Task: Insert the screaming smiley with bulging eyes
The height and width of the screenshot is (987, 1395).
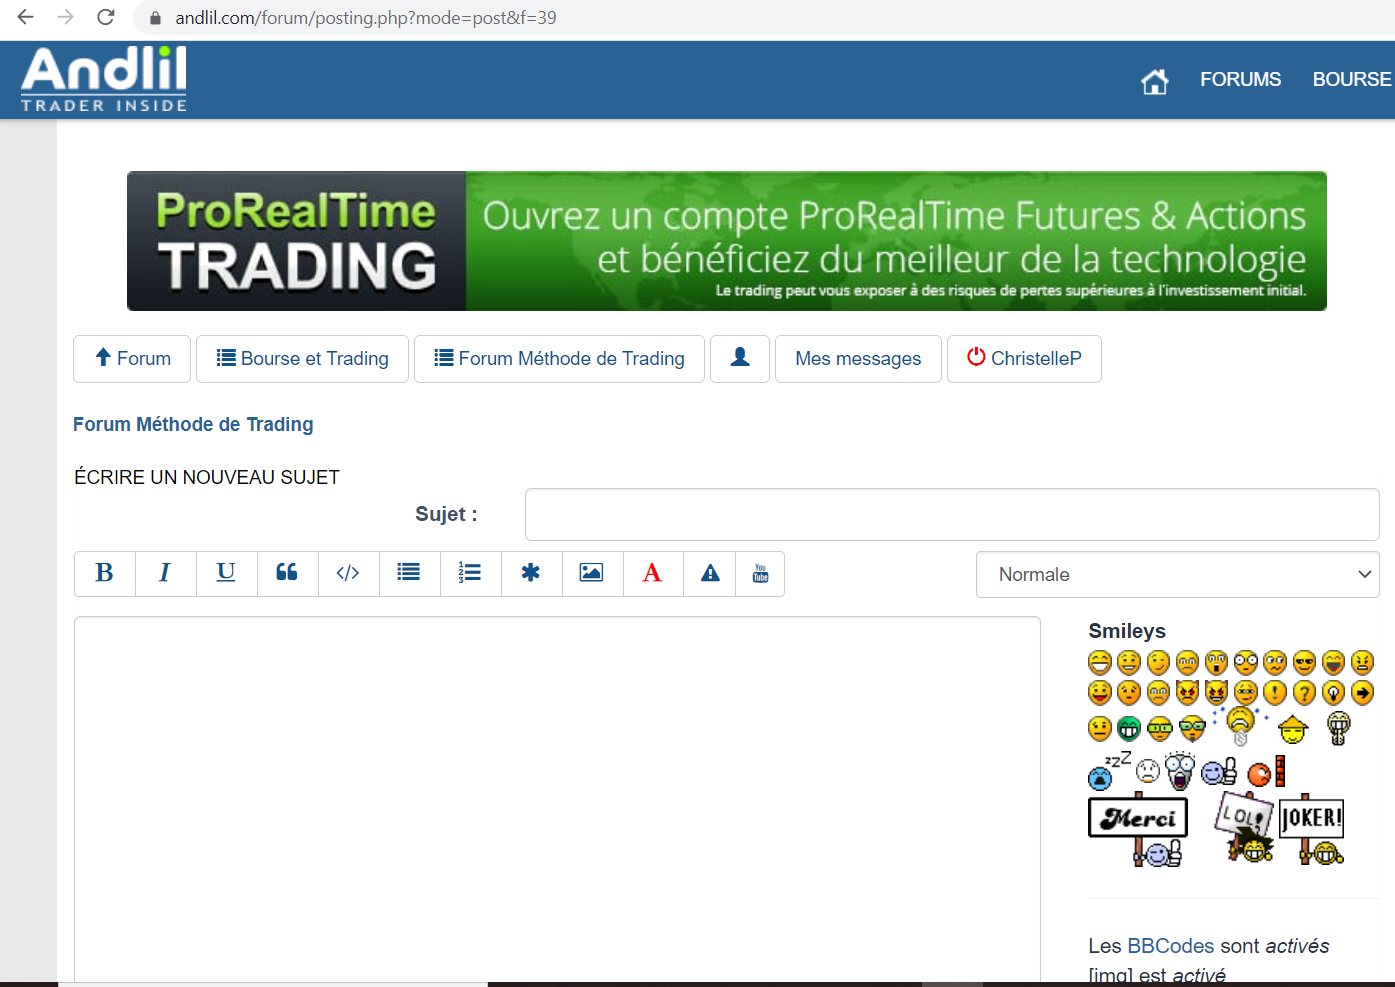Action: click(x=1180, y=771)
